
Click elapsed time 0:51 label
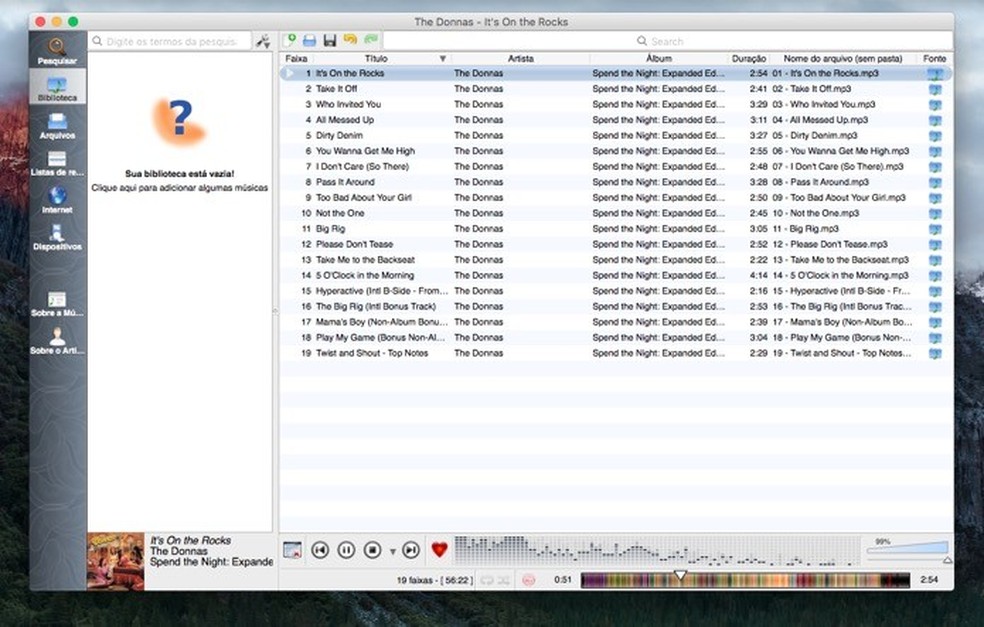(563, 580)
